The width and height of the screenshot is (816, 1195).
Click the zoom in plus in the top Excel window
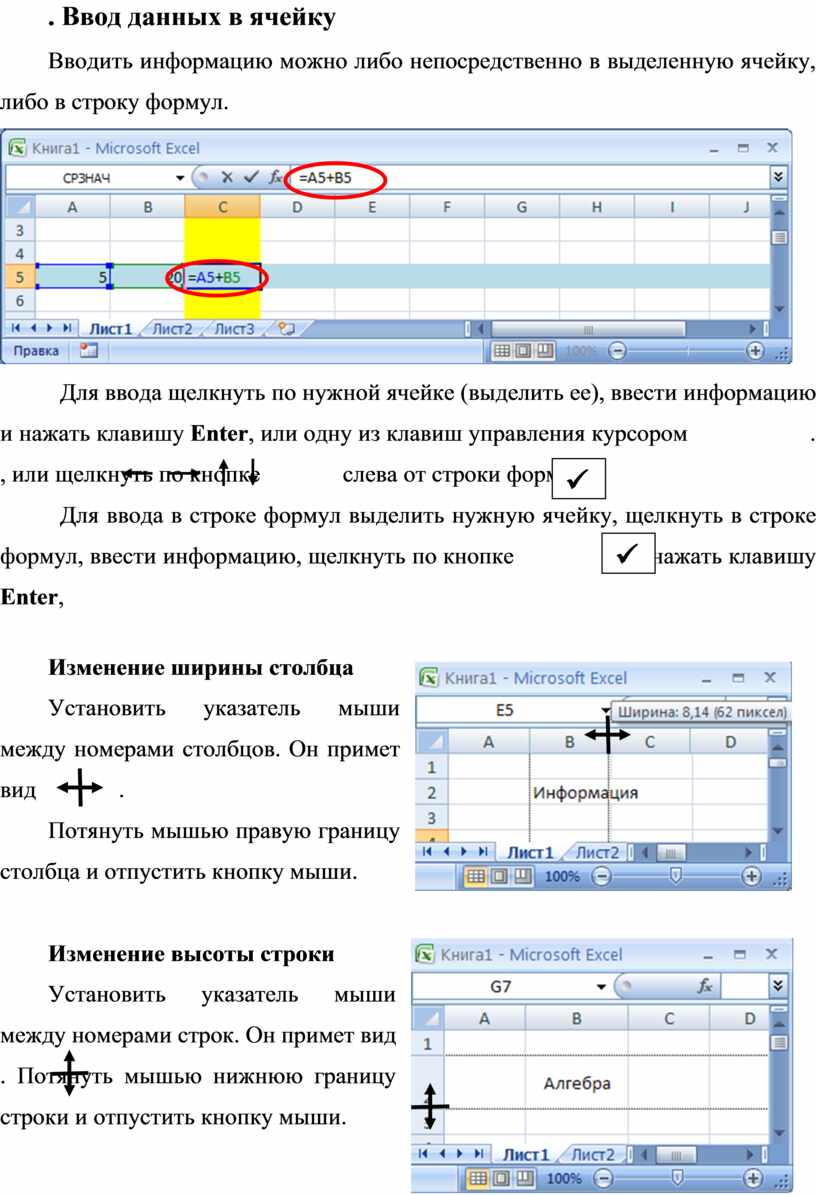755,351
